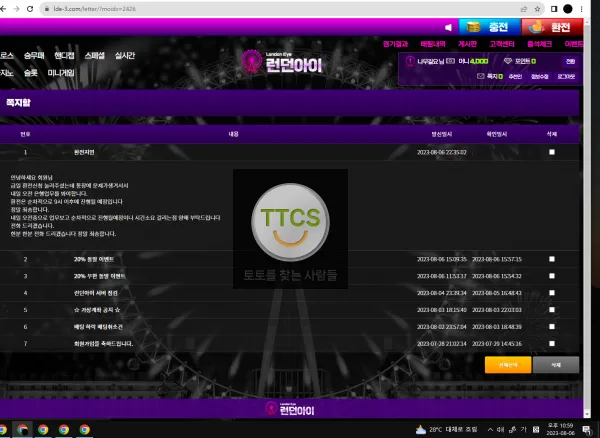Go to 미니게임 menu
600x438 pixels.
click(x=61, y=73)
